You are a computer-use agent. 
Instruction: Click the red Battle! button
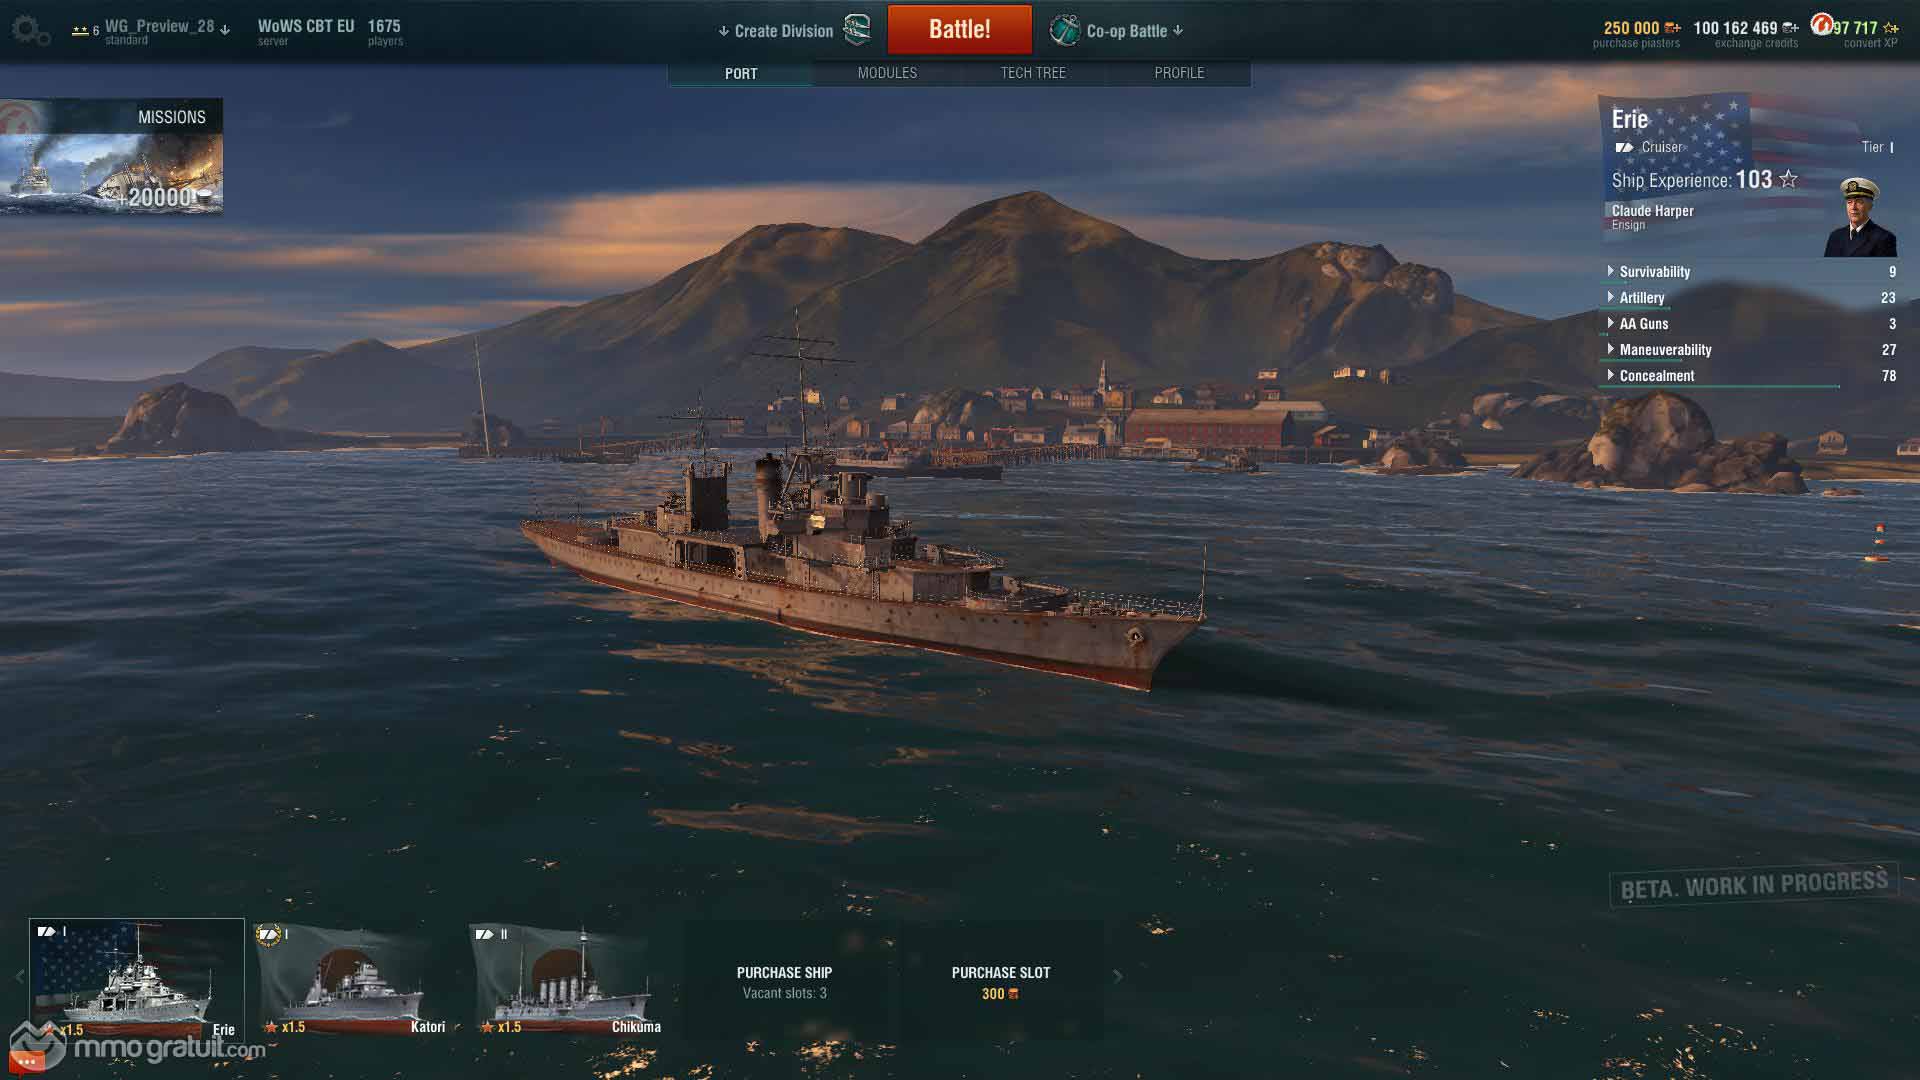pos(960,29)
